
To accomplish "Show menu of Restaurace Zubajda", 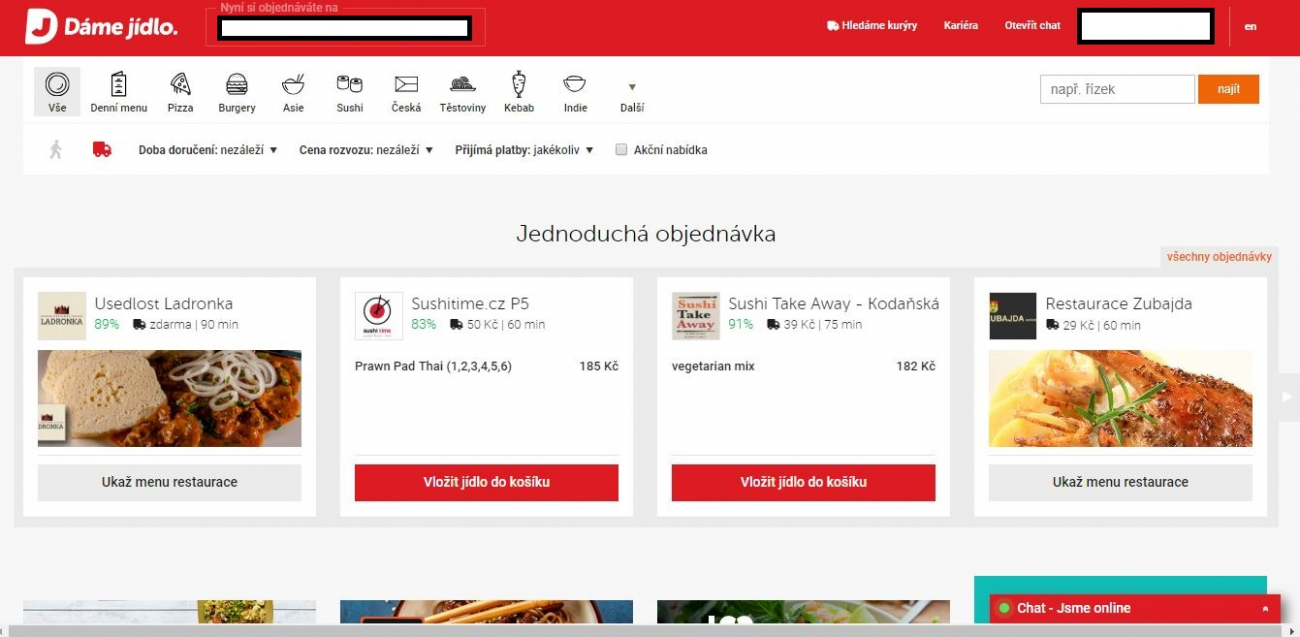I will tap(1121, 482).
